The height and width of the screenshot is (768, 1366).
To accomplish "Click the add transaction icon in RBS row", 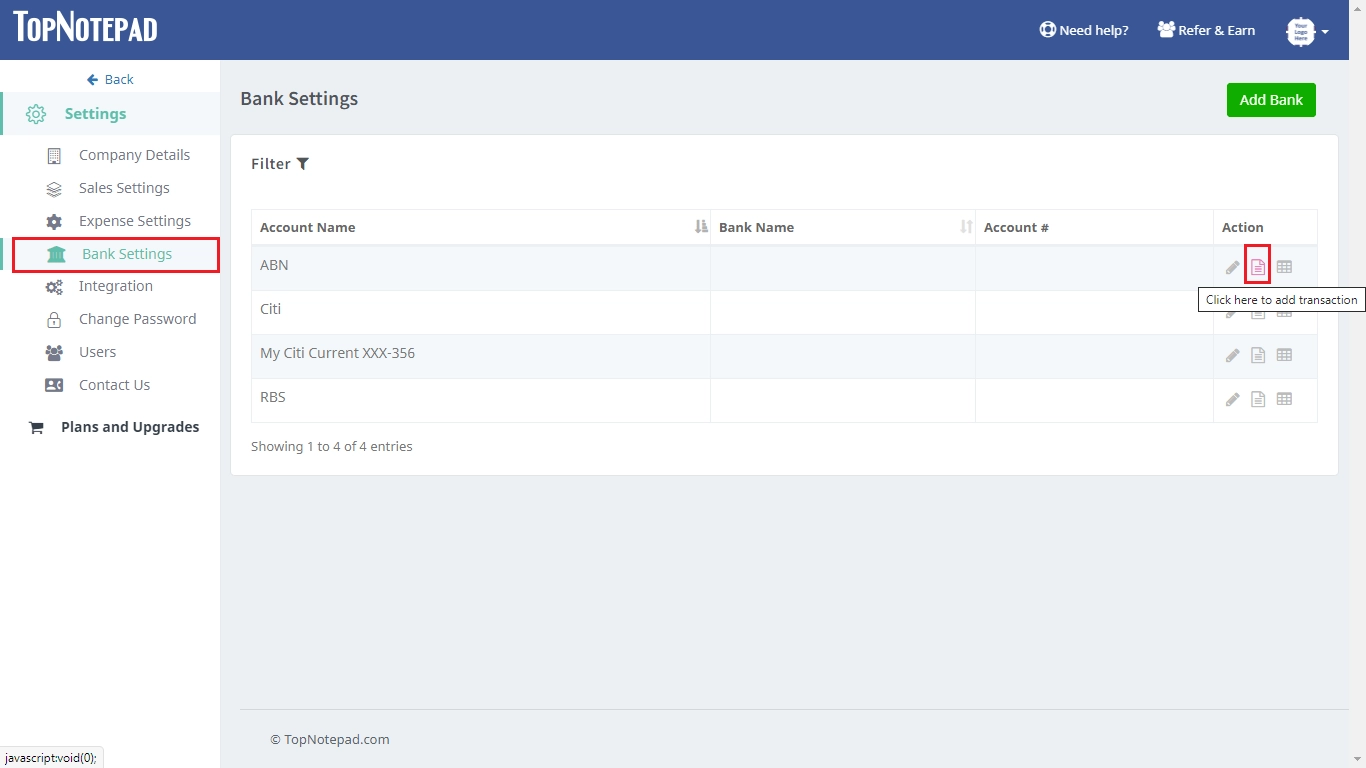I will [1258, 399].
